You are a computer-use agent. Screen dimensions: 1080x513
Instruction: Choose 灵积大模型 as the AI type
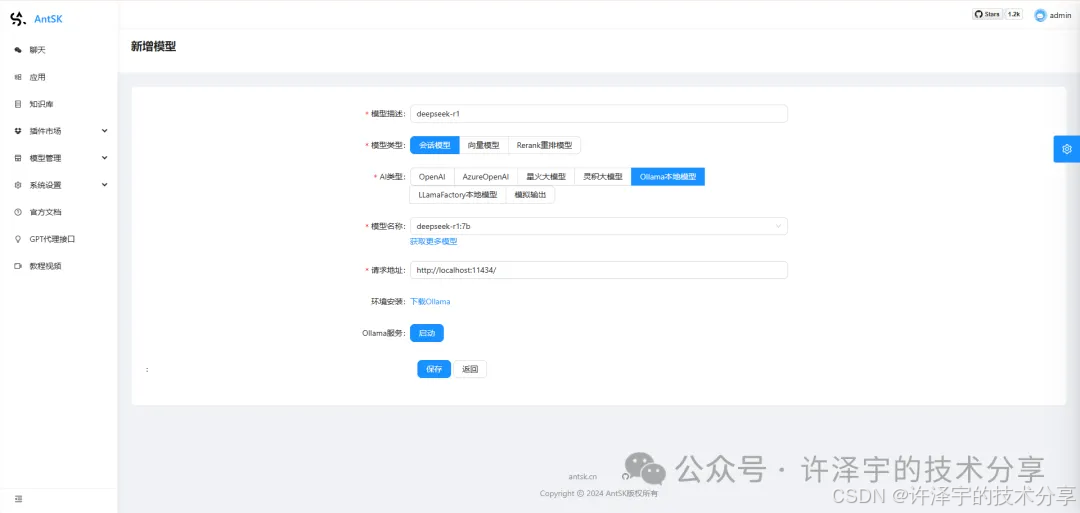[x=603, y=177]
